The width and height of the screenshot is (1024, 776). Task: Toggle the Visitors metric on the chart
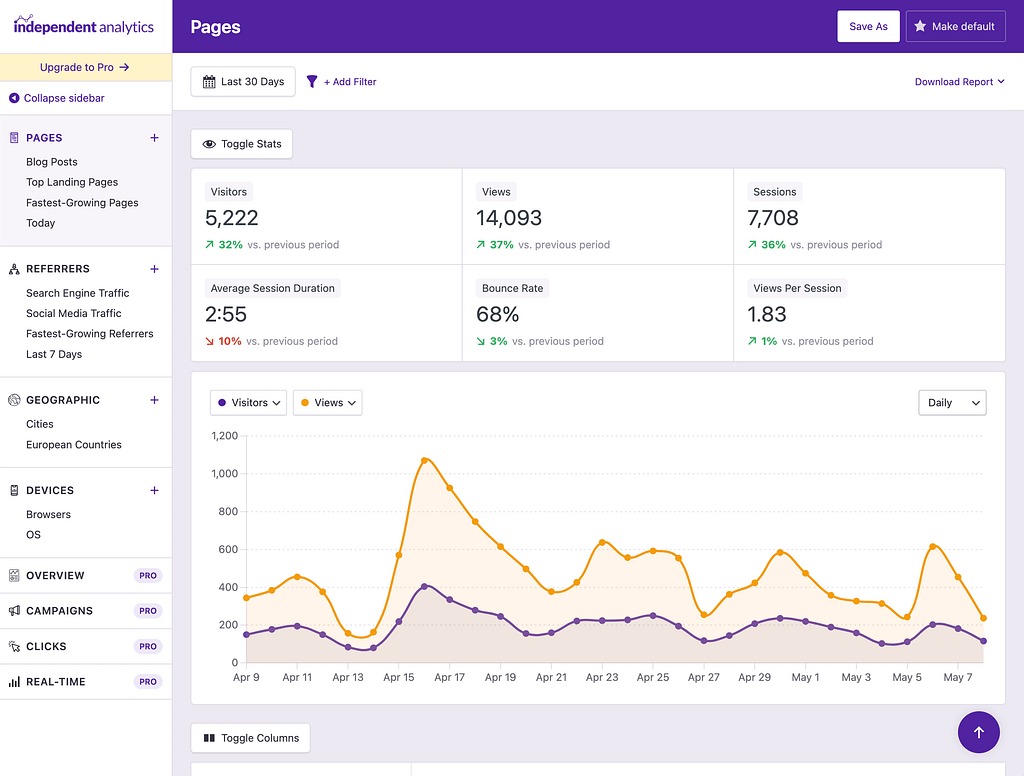247,402
